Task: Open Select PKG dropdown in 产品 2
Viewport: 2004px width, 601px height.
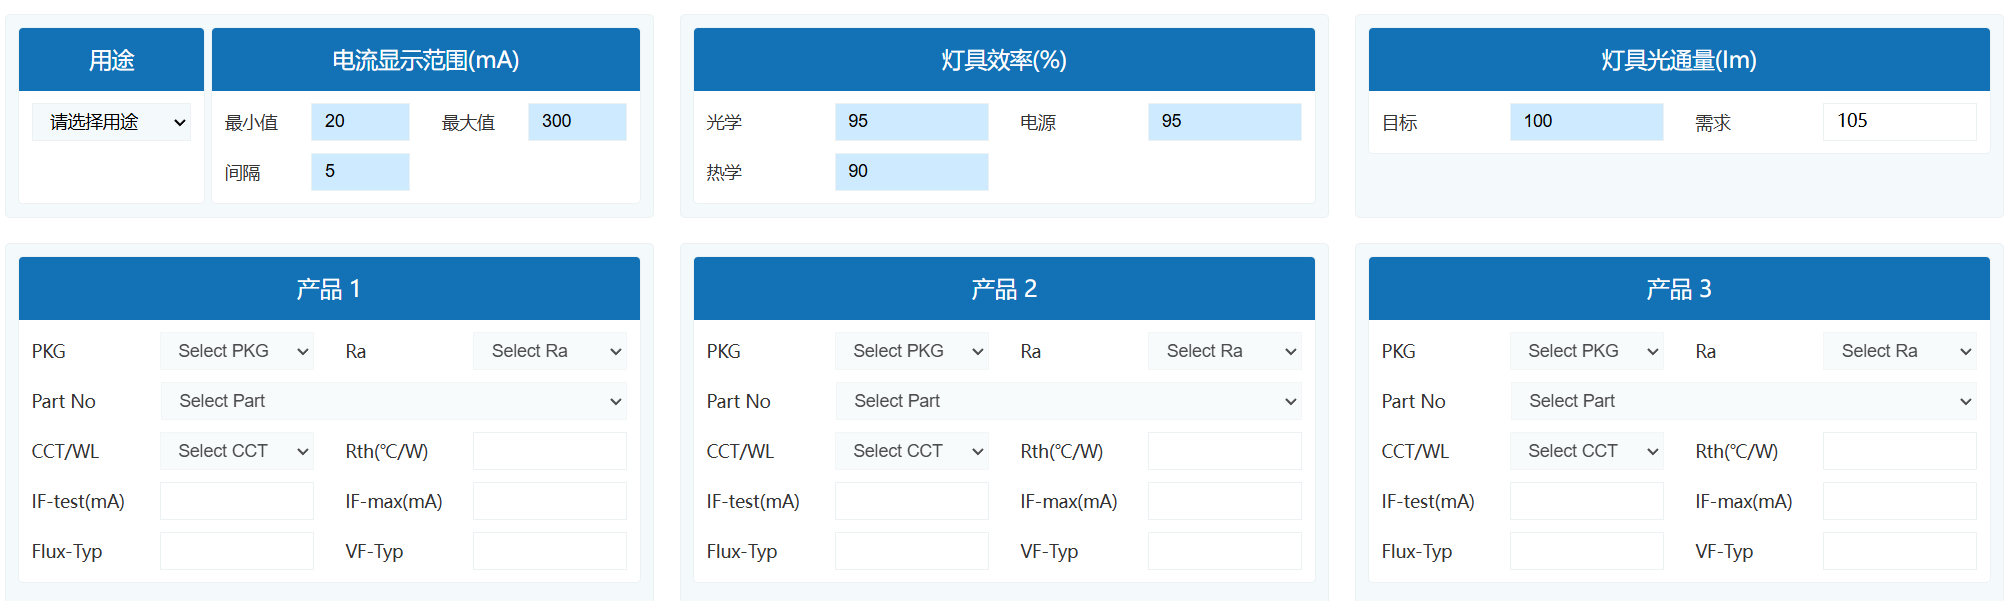Action: (912, 351)
